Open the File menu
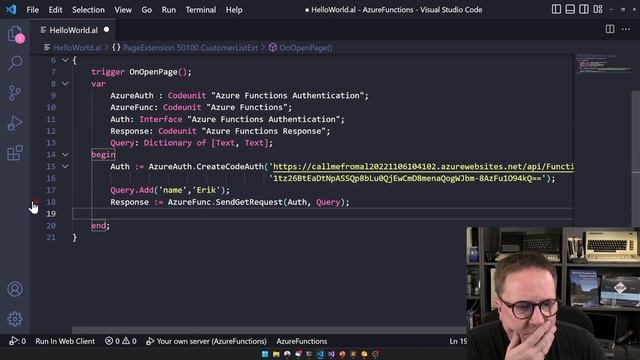Screen dimensions: 640x360 click(33, 10)
